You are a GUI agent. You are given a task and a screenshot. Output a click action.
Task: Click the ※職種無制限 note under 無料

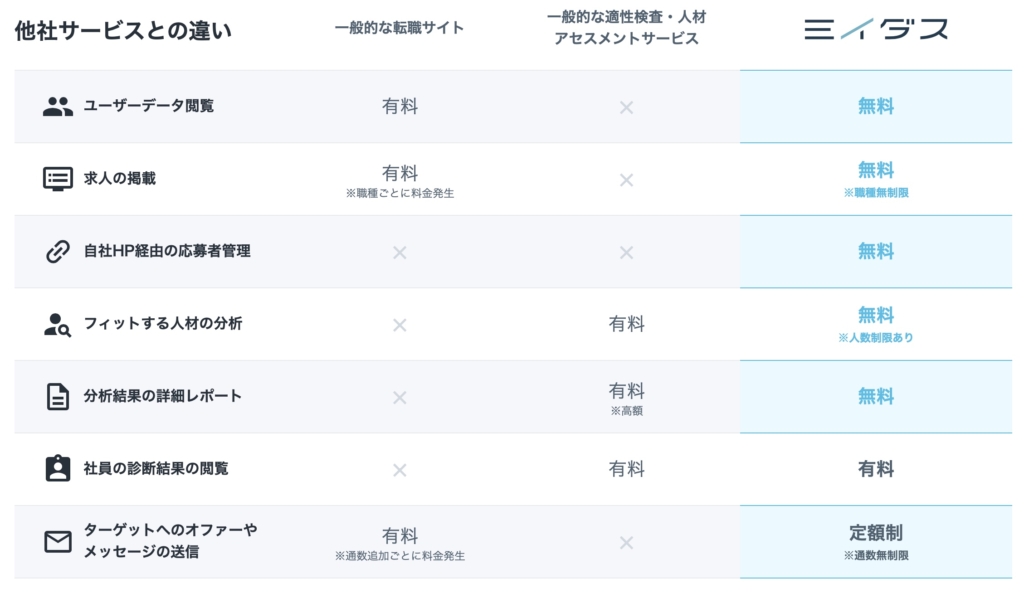pos(876,193)
